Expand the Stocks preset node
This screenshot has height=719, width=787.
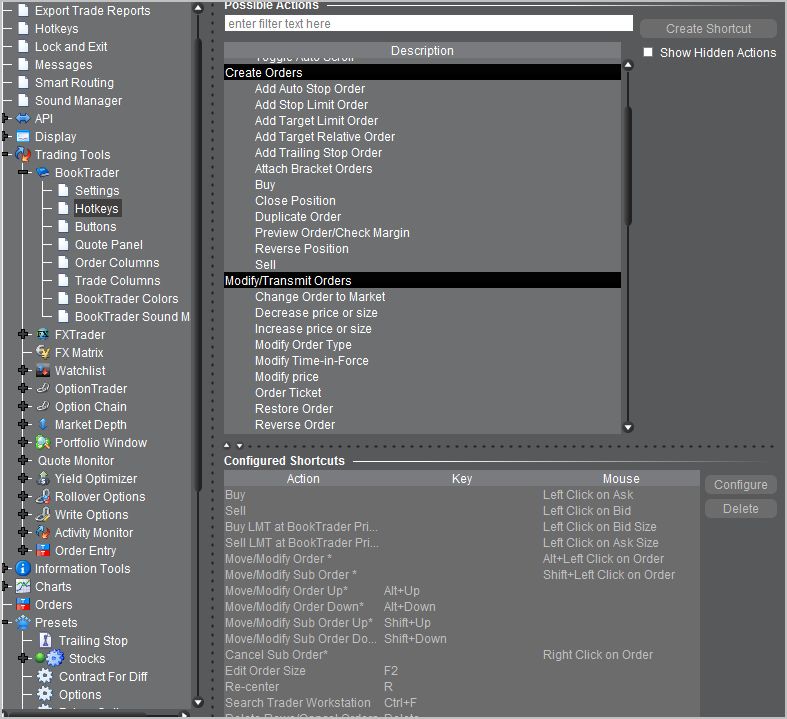coord(23,658)
